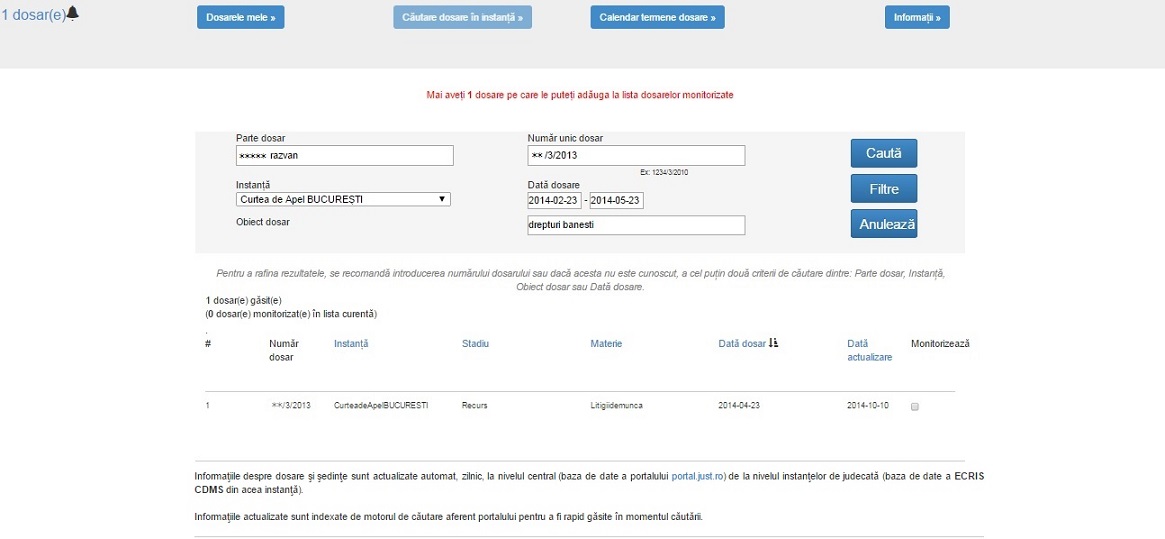
Task: Click the Obiect dosar text field
Action: (635, 225)
